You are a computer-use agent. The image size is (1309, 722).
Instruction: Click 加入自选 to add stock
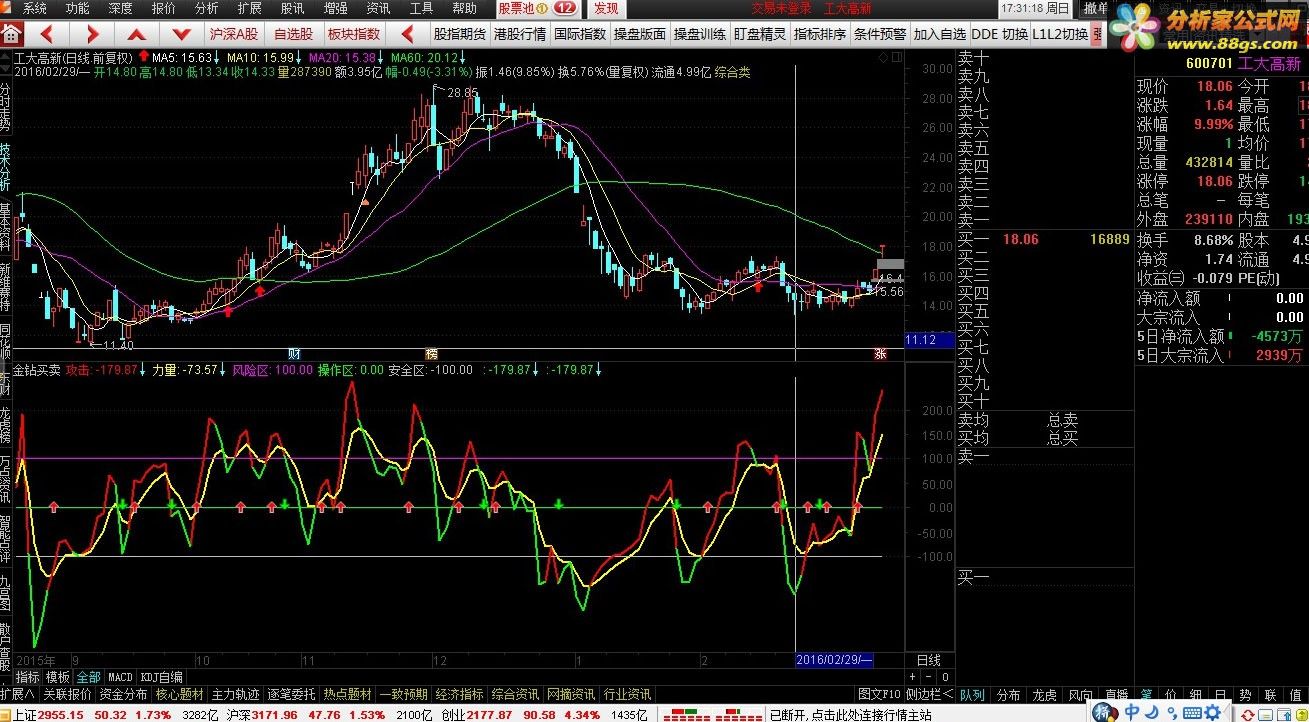[940, 34]
